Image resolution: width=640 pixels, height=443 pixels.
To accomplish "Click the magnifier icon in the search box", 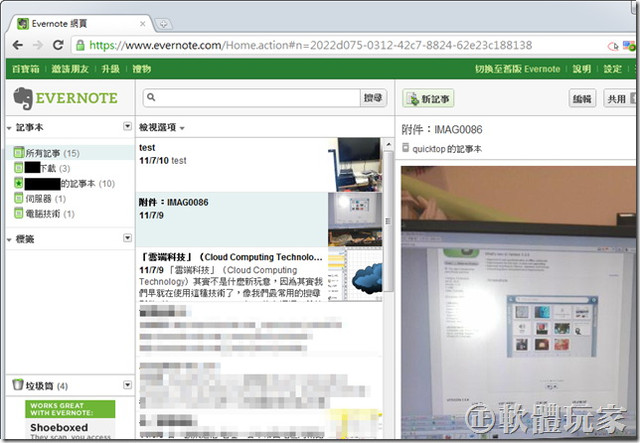I will tap(151, 97).
